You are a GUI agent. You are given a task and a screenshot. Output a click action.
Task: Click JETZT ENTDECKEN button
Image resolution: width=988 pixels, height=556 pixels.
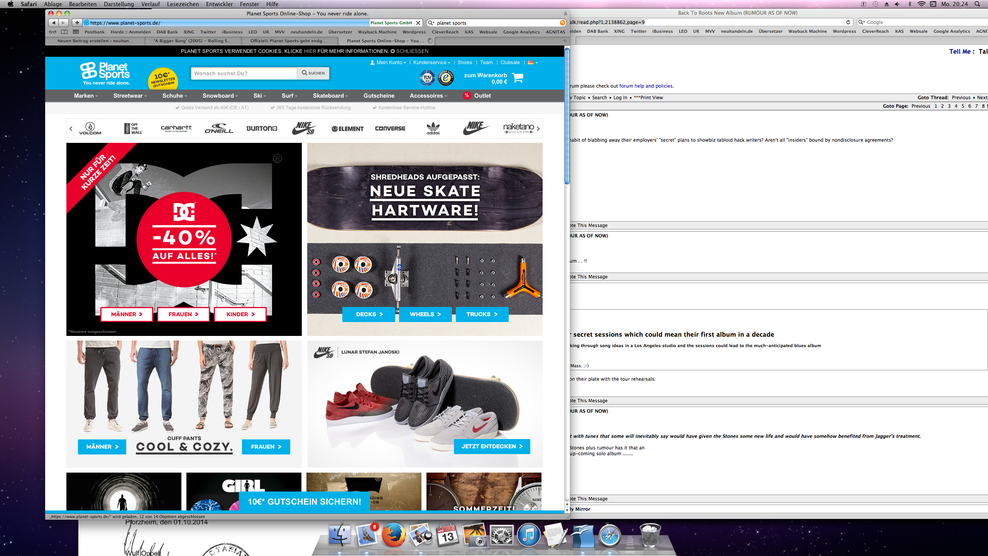pyautogui.click(x=492, y=446)
